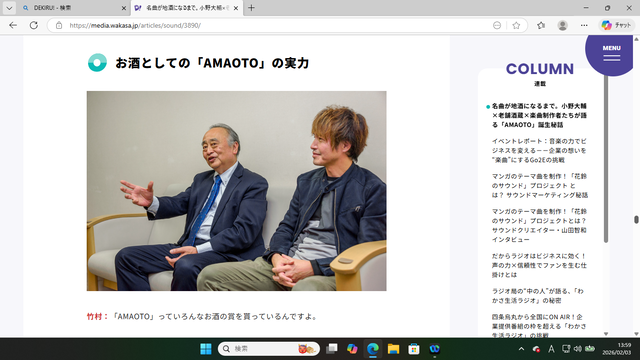
Task: View site information lock icon
Action: [59, 25]
